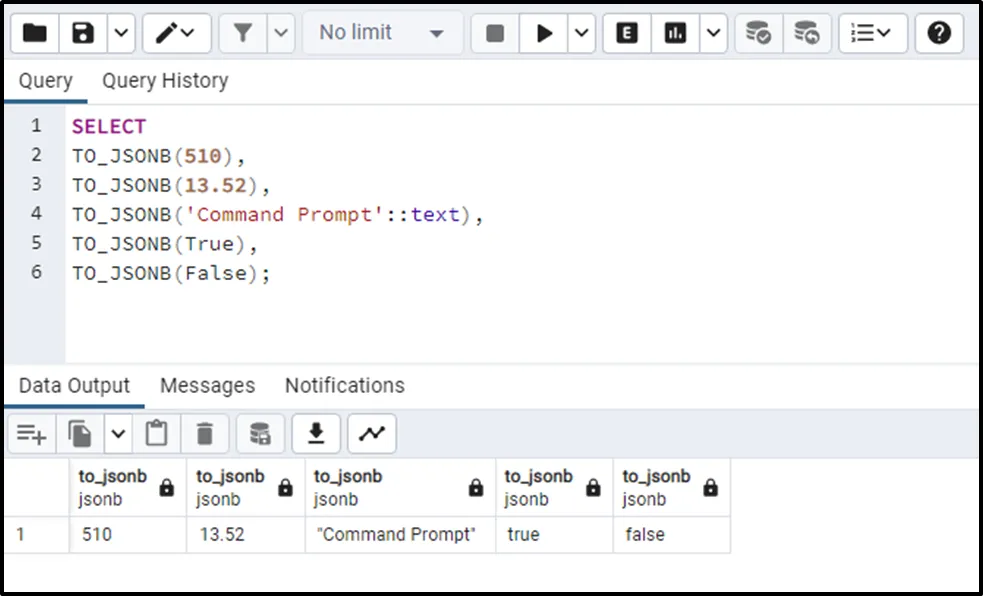The width and height of the screenshot is (983, 596).
Task: Open the filter options dropdown arrow
Action: (281, 33)
